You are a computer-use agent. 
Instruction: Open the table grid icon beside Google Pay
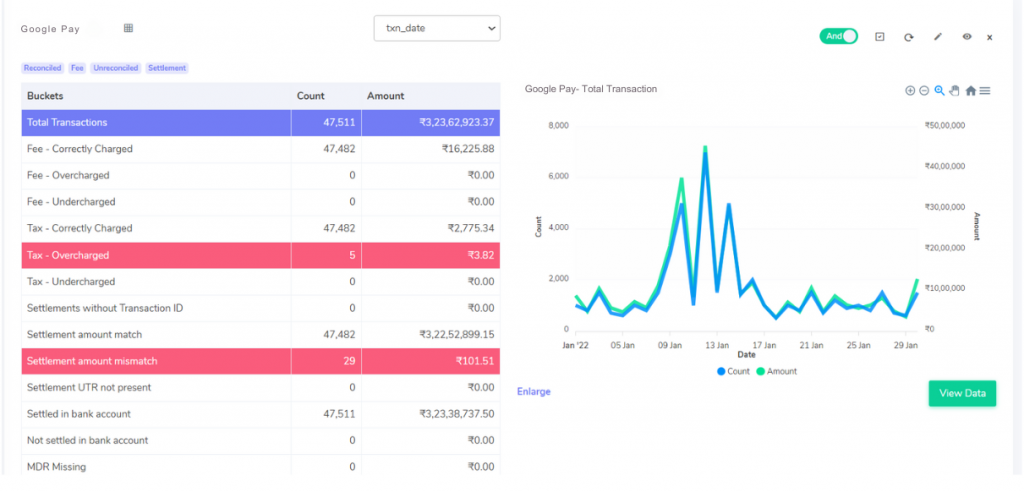(x=129, y=28)
